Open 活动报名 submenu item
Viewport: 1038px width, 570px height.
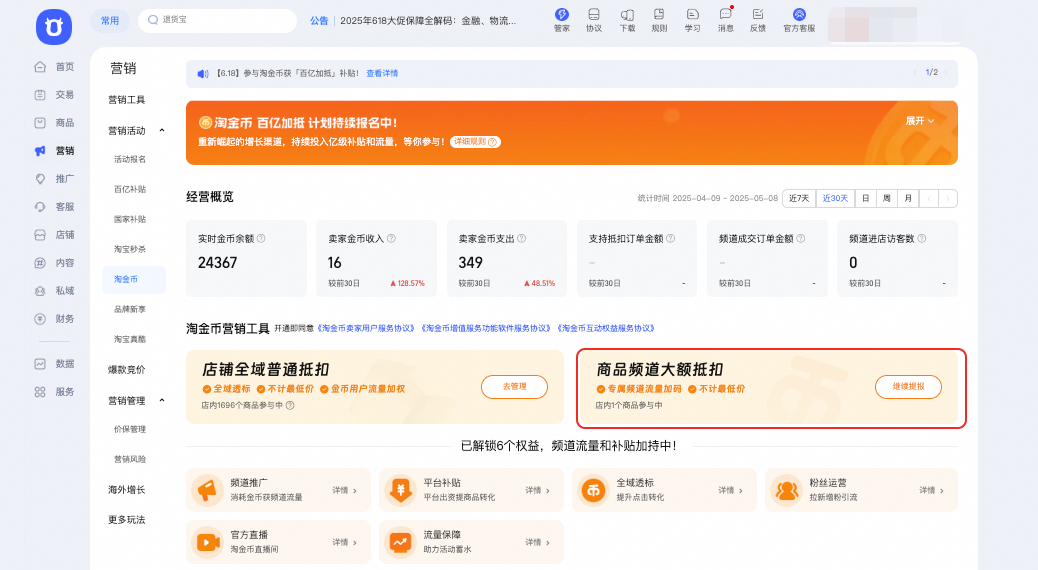pyautogui.click(x=130, y=160)
